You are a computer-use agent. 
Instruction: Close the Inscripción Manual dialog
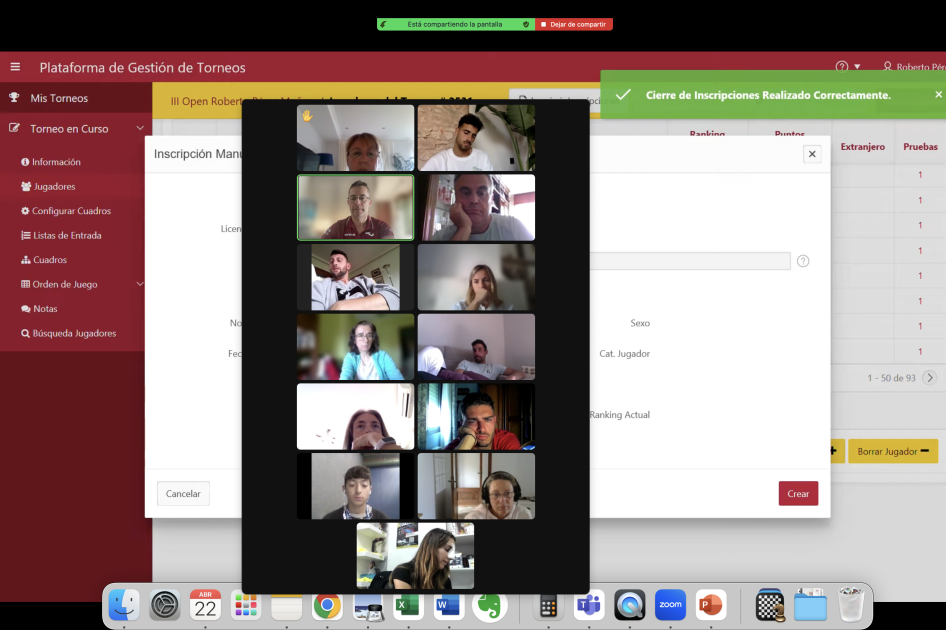click(x=812, y=154)
